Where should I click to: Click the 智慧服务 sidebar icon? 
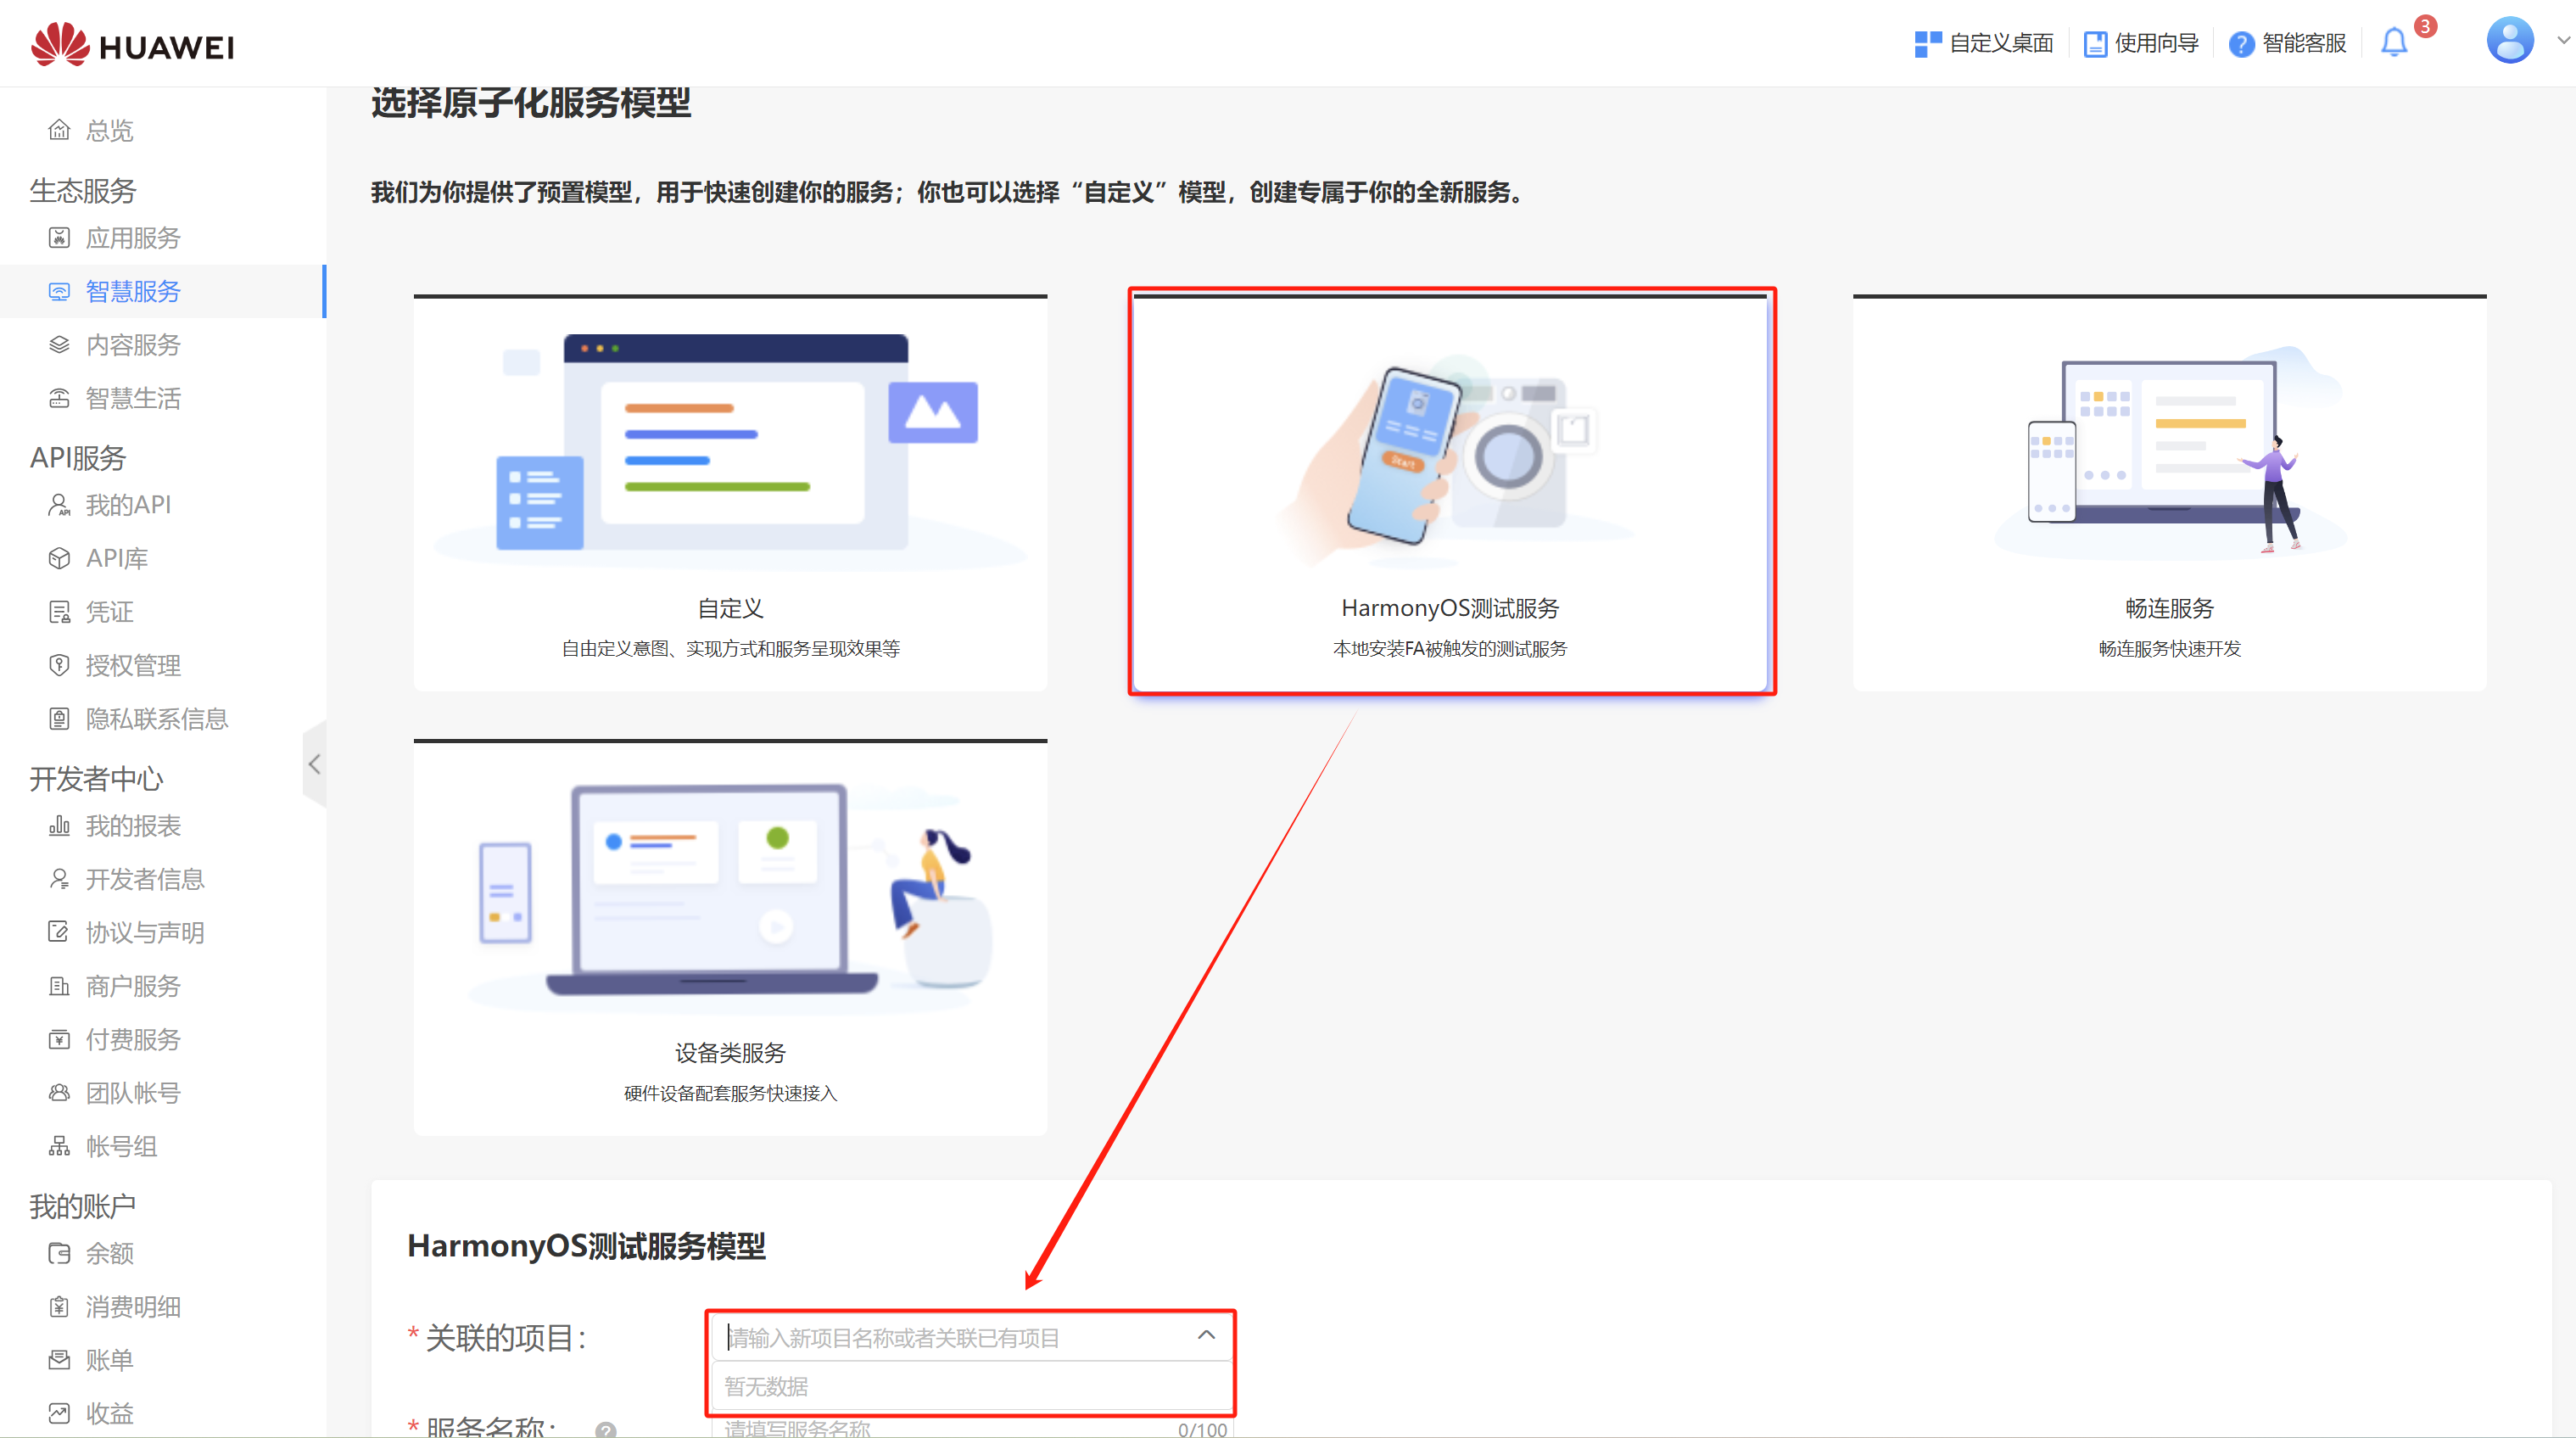click(60, 291)
